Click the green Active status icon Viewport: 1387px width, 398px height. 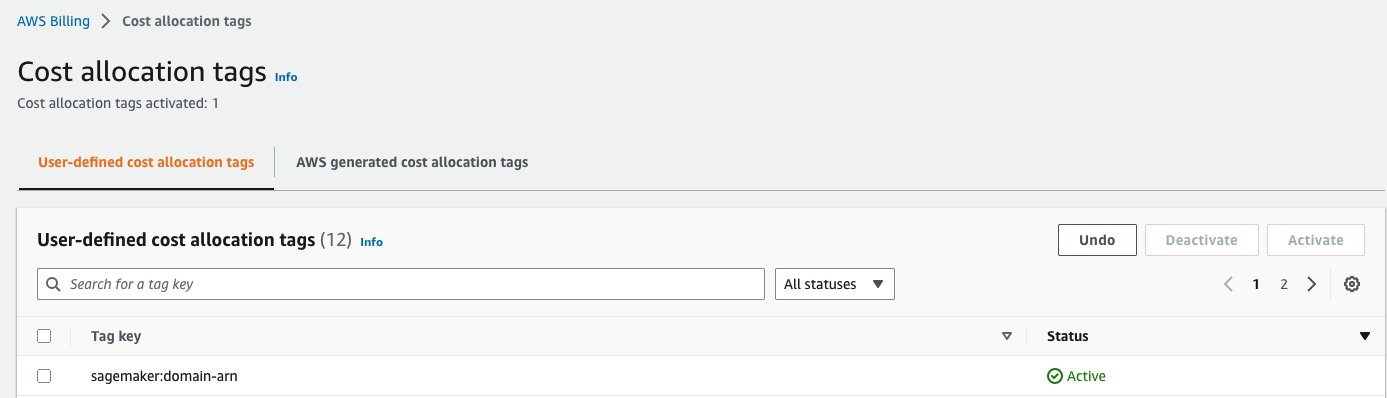tap(1054, 377)
